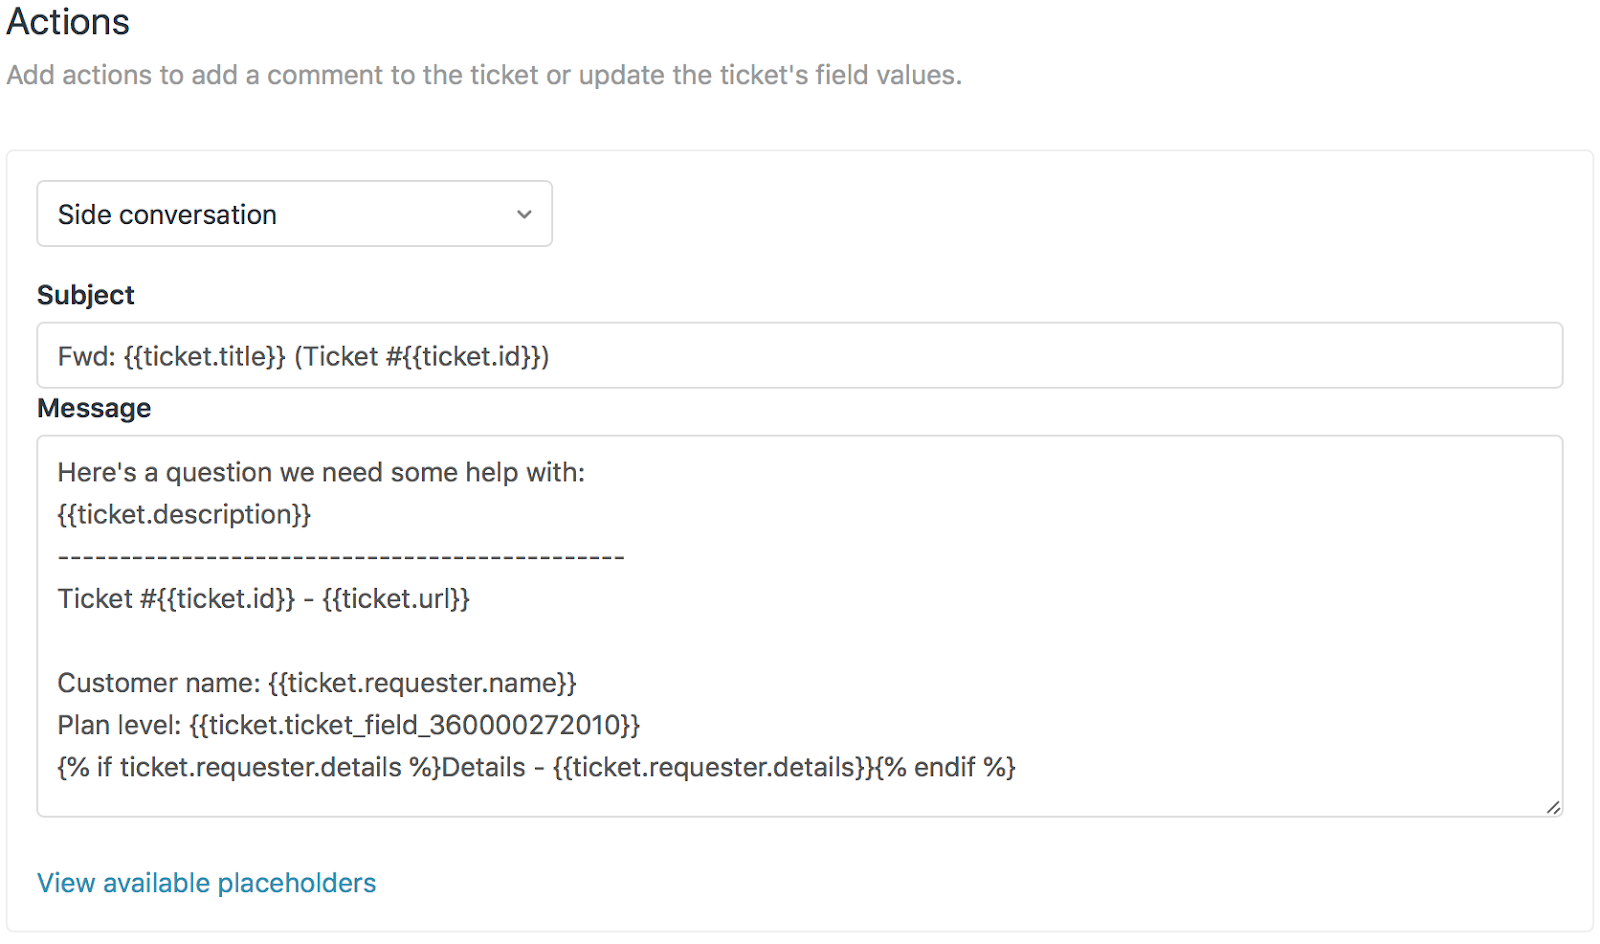Click the Actions page heading
Image resolution: width=1600 pixels, height=944 pixels.
(x=68, y=22)
